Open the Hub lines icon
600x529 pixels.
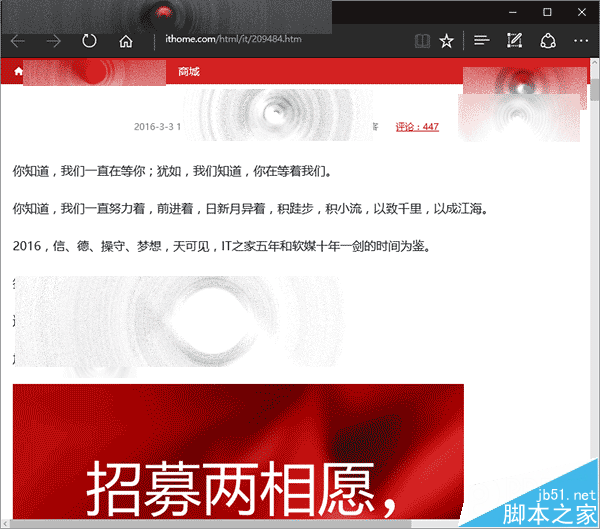pyautogui.click(x=481, y=40)
